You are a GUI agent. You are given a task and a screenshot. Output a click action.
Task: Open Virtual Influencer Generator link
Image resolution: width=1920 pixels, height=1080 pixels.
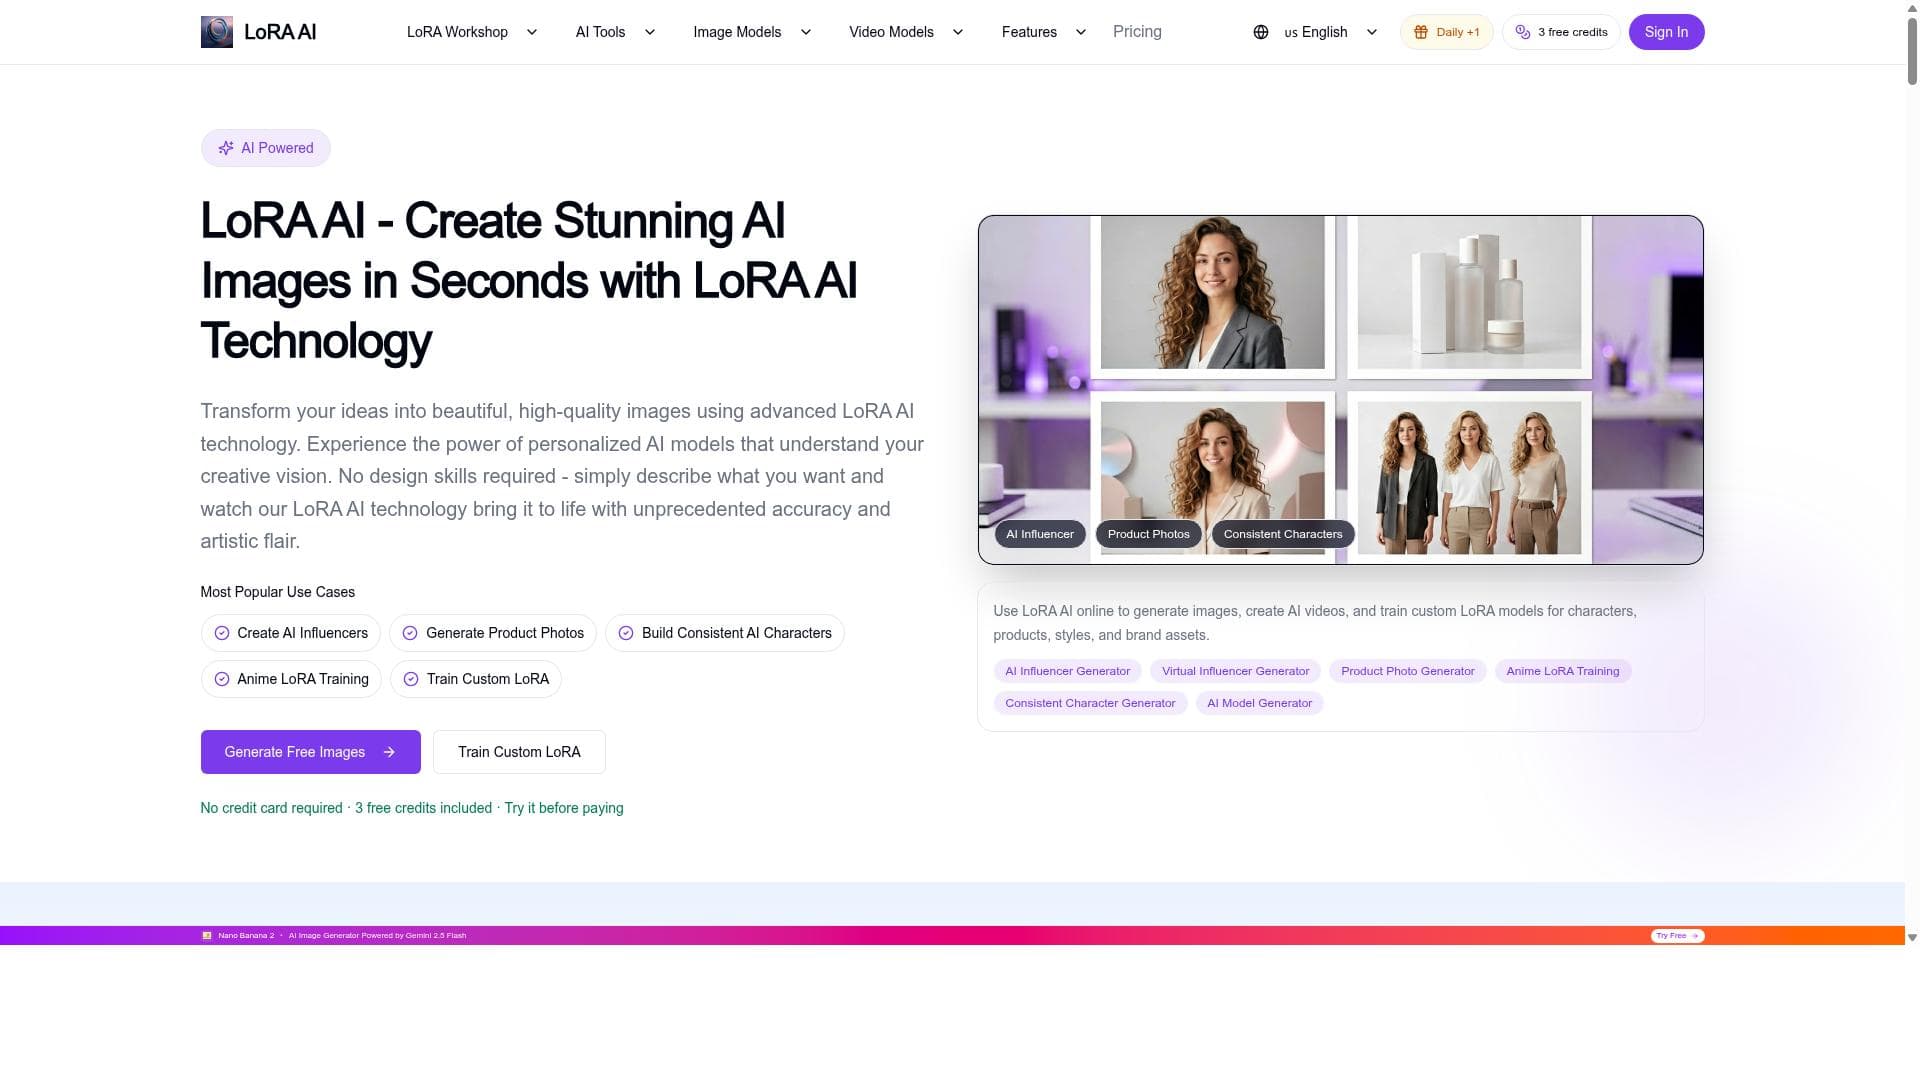[1235, 671]
